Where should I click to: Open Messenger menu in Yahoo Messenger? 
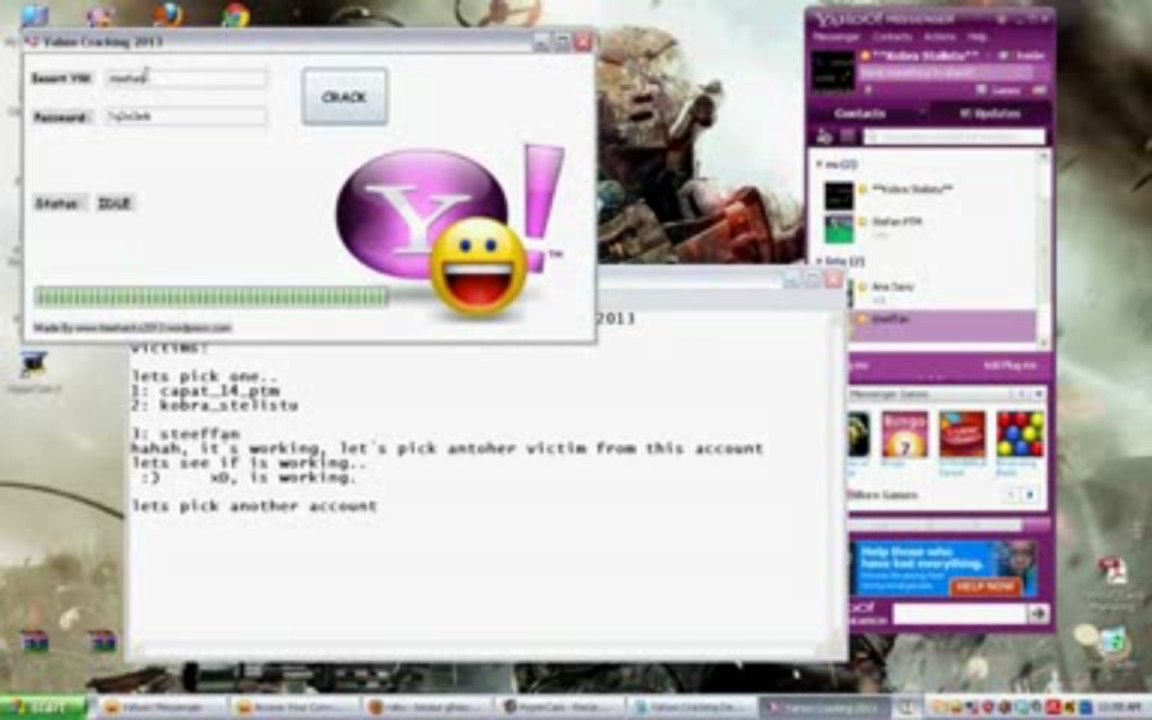pos(836,37)
